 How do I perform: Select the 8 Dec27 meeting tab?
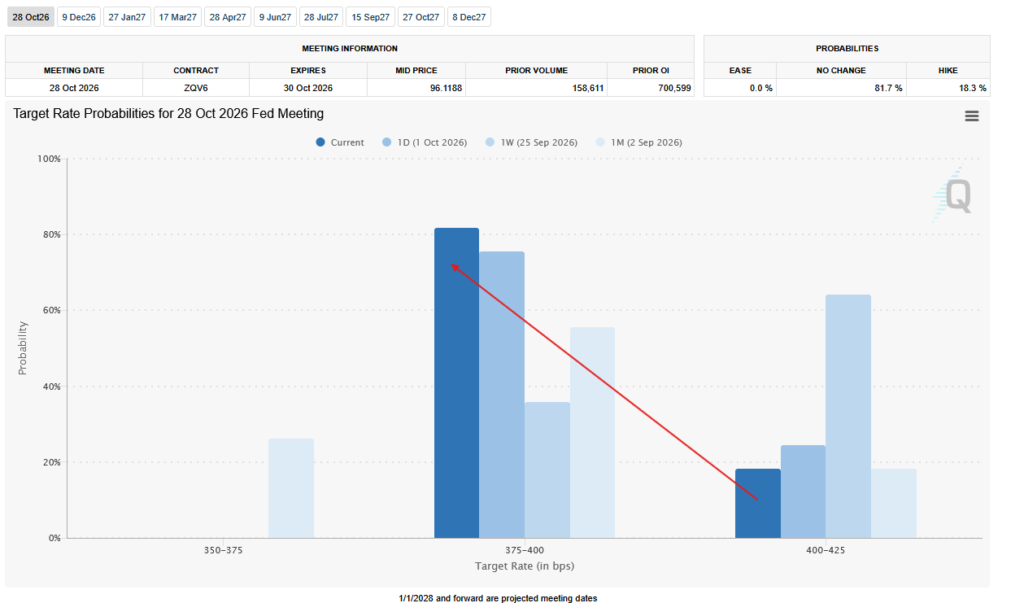pos(469,17)
